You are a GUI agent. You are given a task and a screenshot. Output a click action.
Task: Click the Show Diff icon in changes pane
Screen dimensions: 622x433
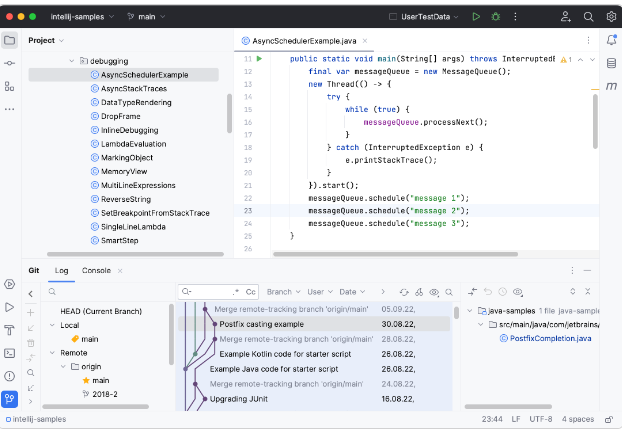tap(472, 292)
